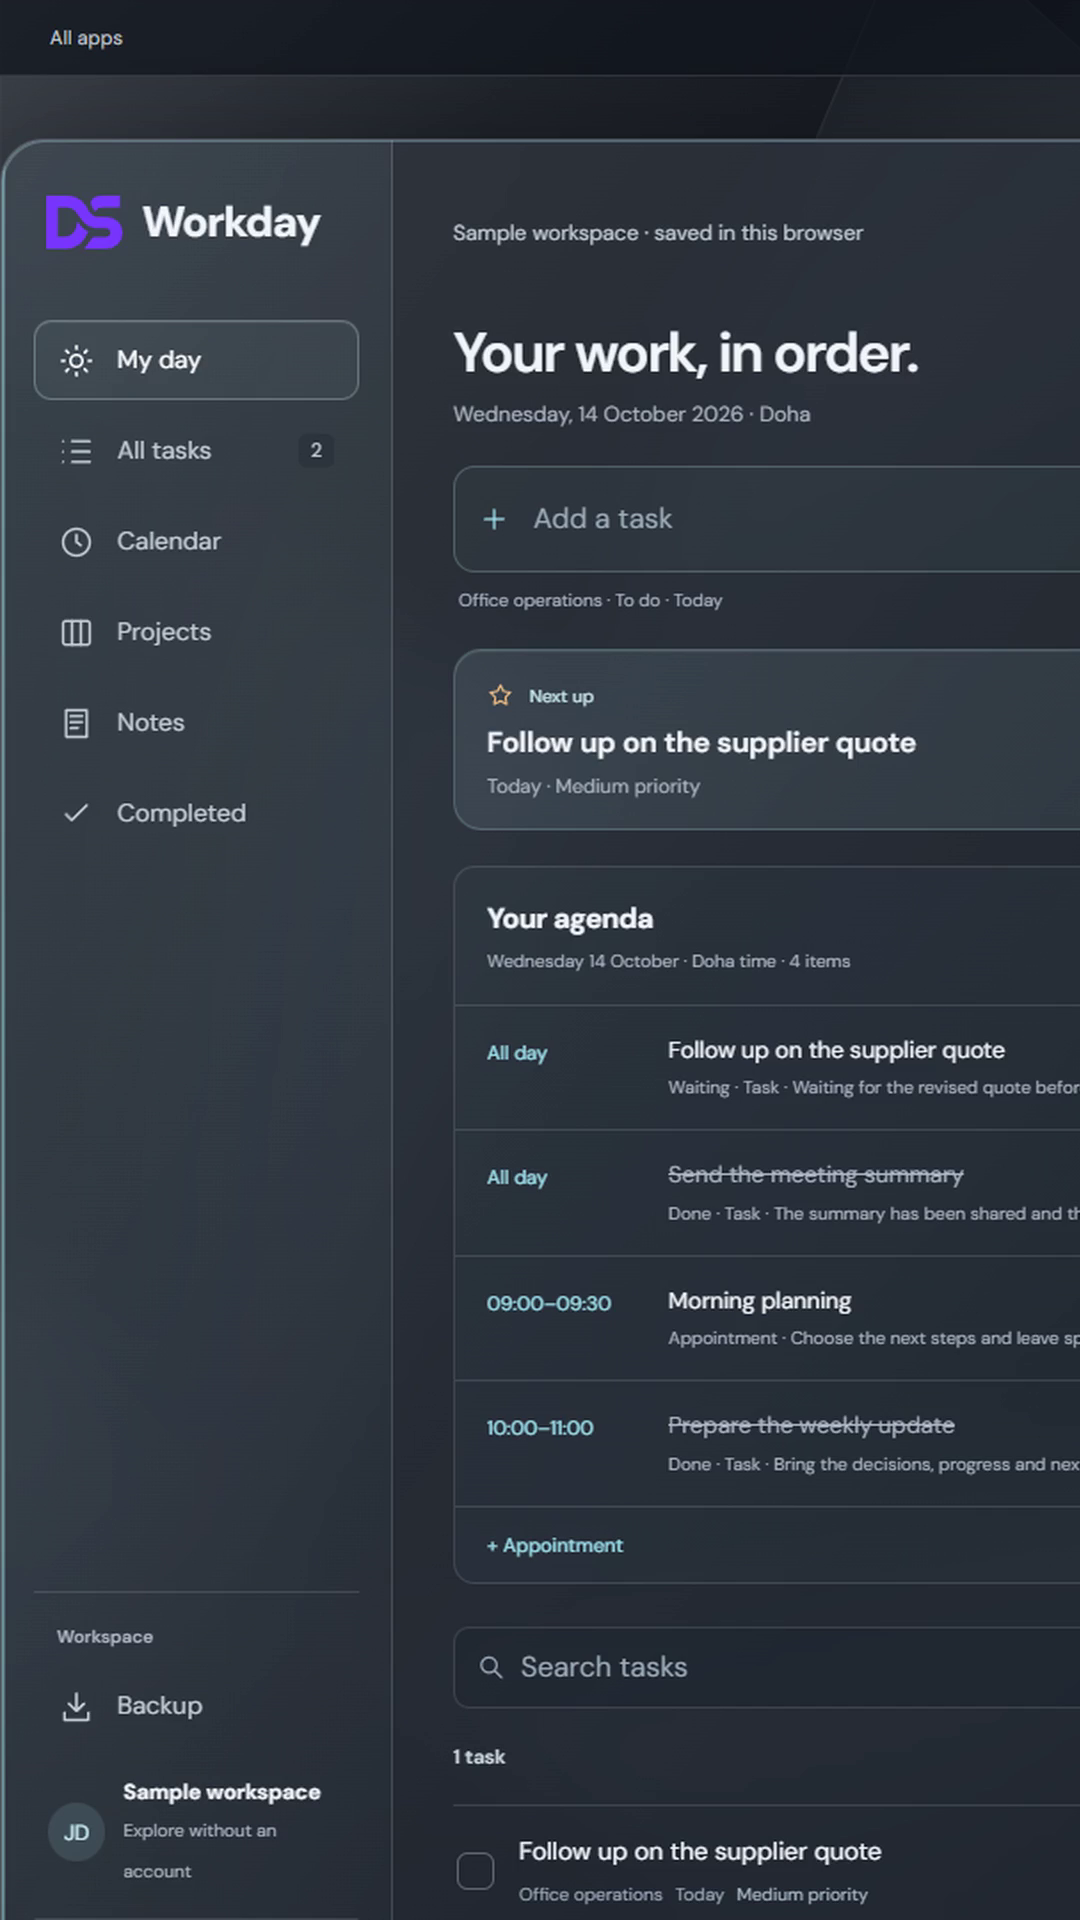The height and width of the screenshot is (1920, 1080).
Task: Click the Calendar clock icon
Action: point(76,542)
